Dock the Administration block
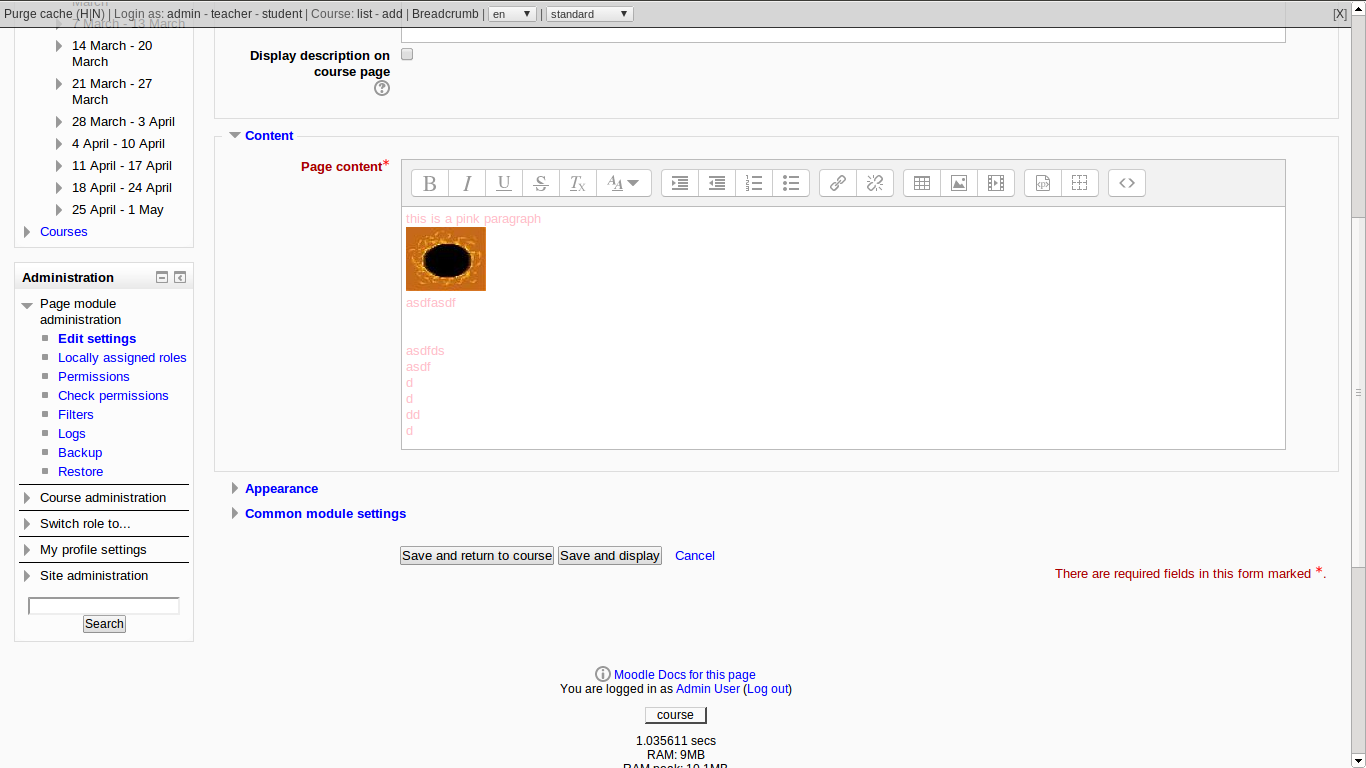1366x768 pixels. click(x=180, y=277)
